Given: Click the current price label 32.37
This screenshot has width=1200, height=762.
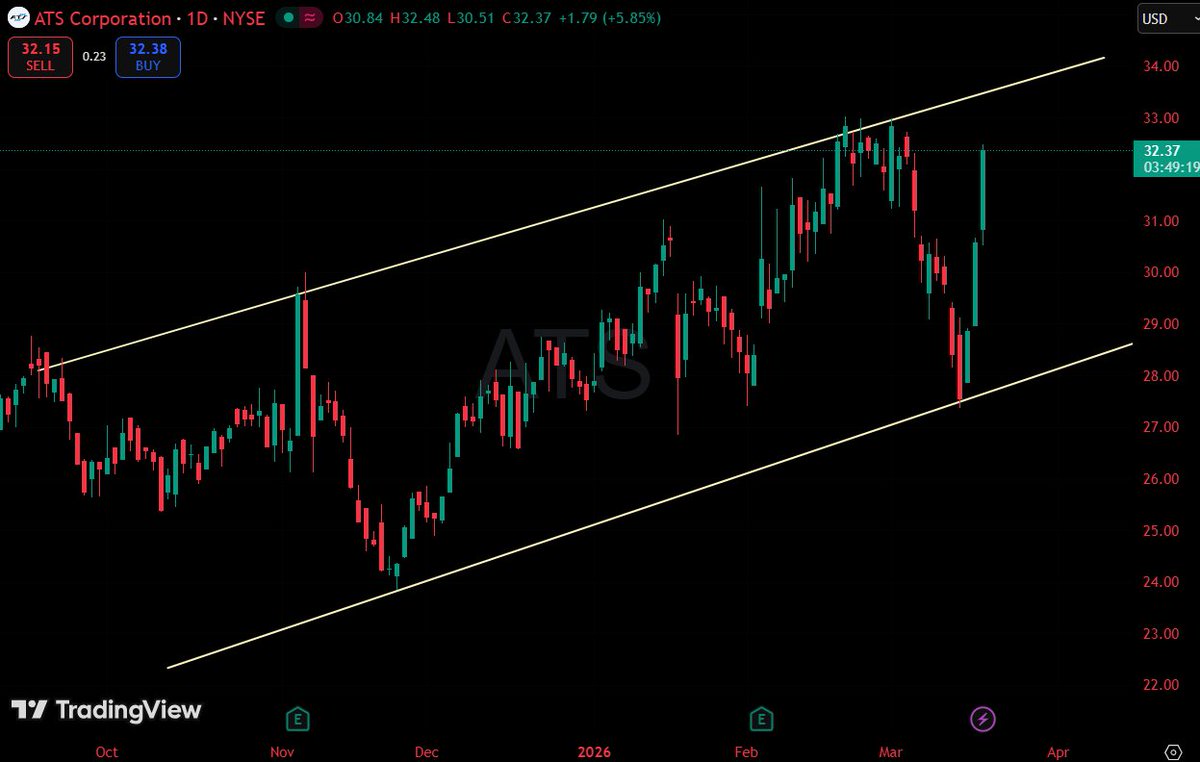Looking at the screenshot, I should pos(1163,151).
